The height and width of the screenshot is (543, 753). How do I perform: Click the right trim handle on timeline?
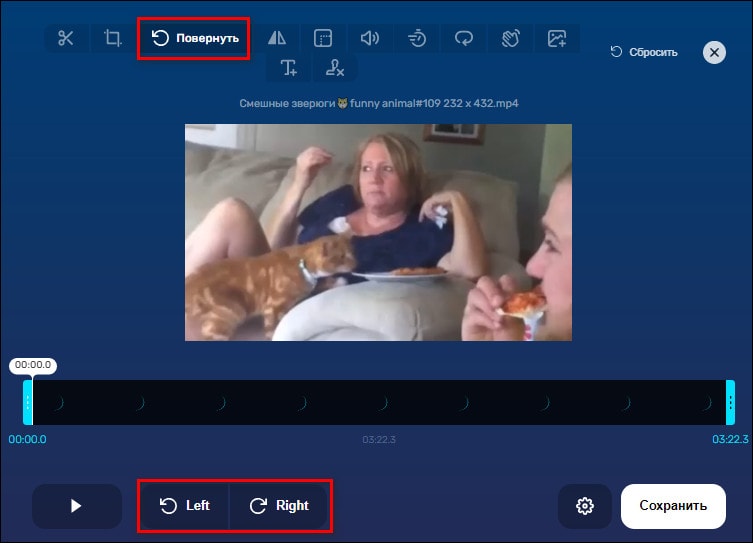pyautogui.click(x=730, y=402)
